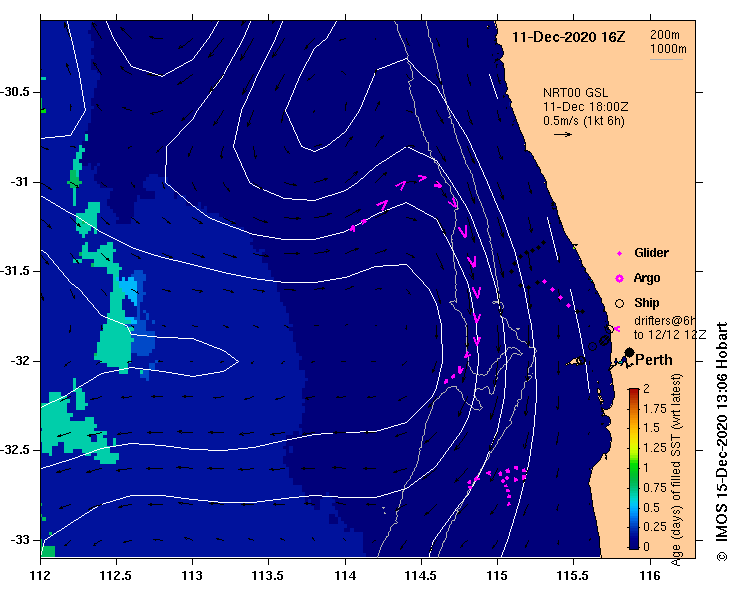
Task: Click the latitude axis label '-30.5'
Action: (16, 92)
